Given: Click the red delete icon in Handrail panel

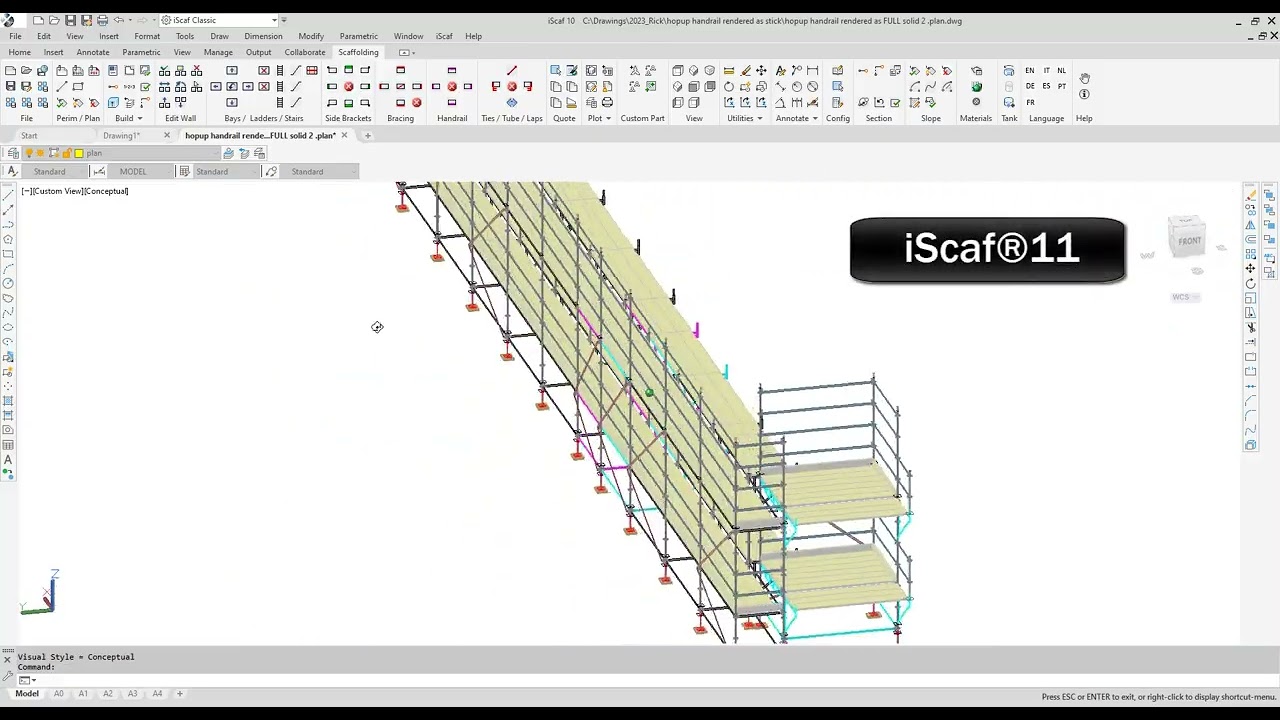Looking at the screenshot, I should [452, 86].
